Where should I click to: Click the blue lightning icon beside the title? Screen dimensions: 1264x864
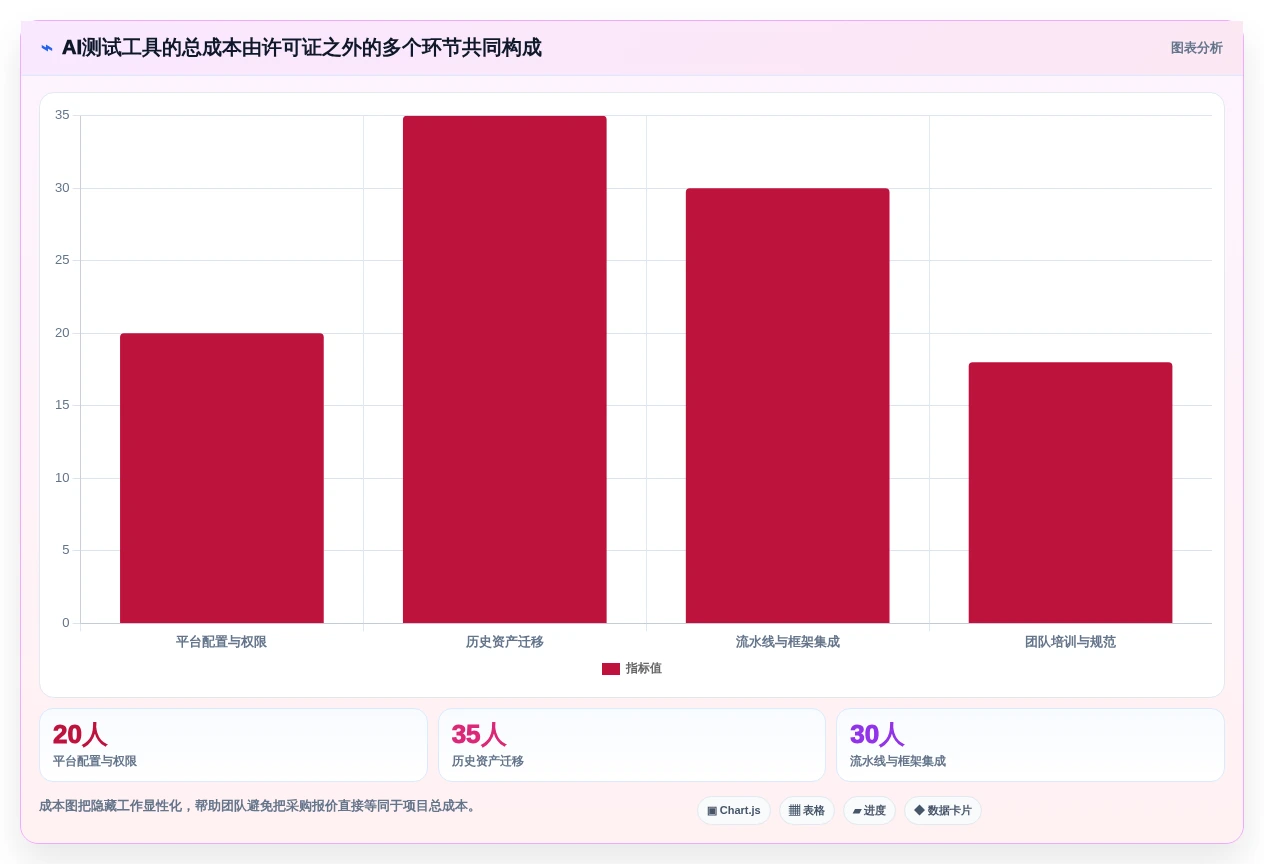(47, 48)
